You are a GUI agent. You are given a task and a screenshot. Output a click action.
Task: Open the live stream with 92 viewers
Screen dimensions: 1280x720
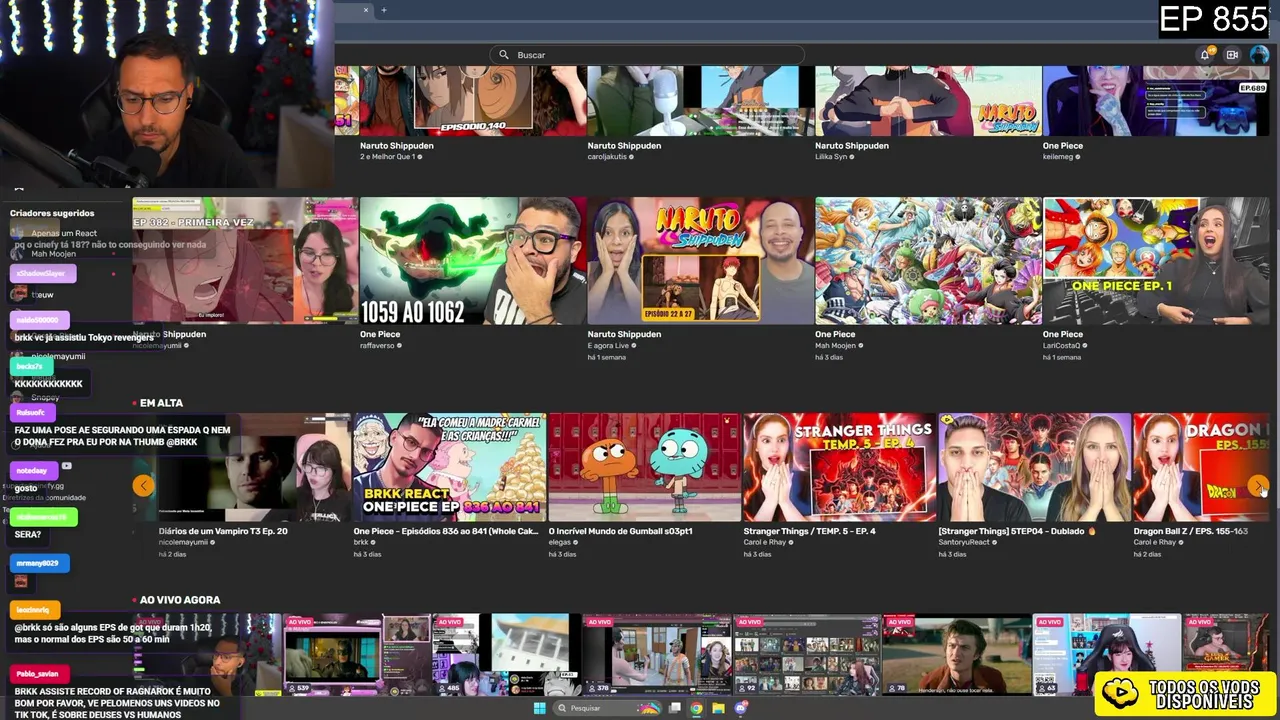point(806,655)
